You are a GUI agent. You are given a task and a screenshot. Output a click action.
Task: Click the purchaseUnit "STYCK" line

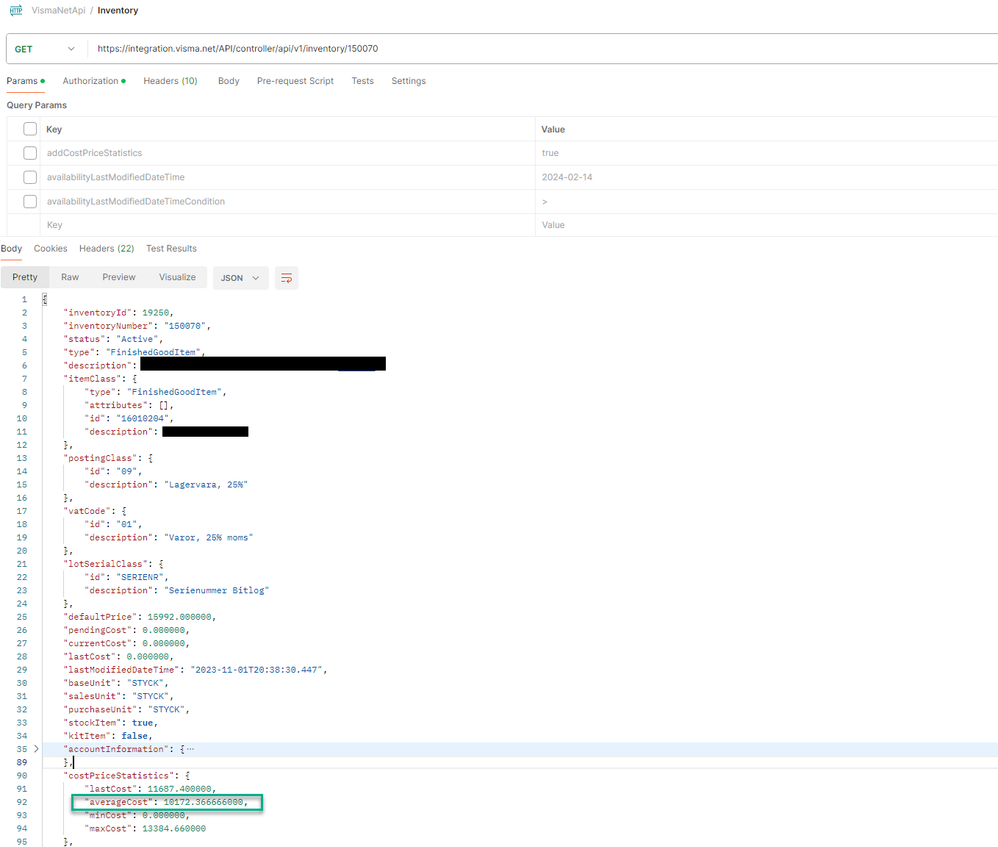pos(127,710)
